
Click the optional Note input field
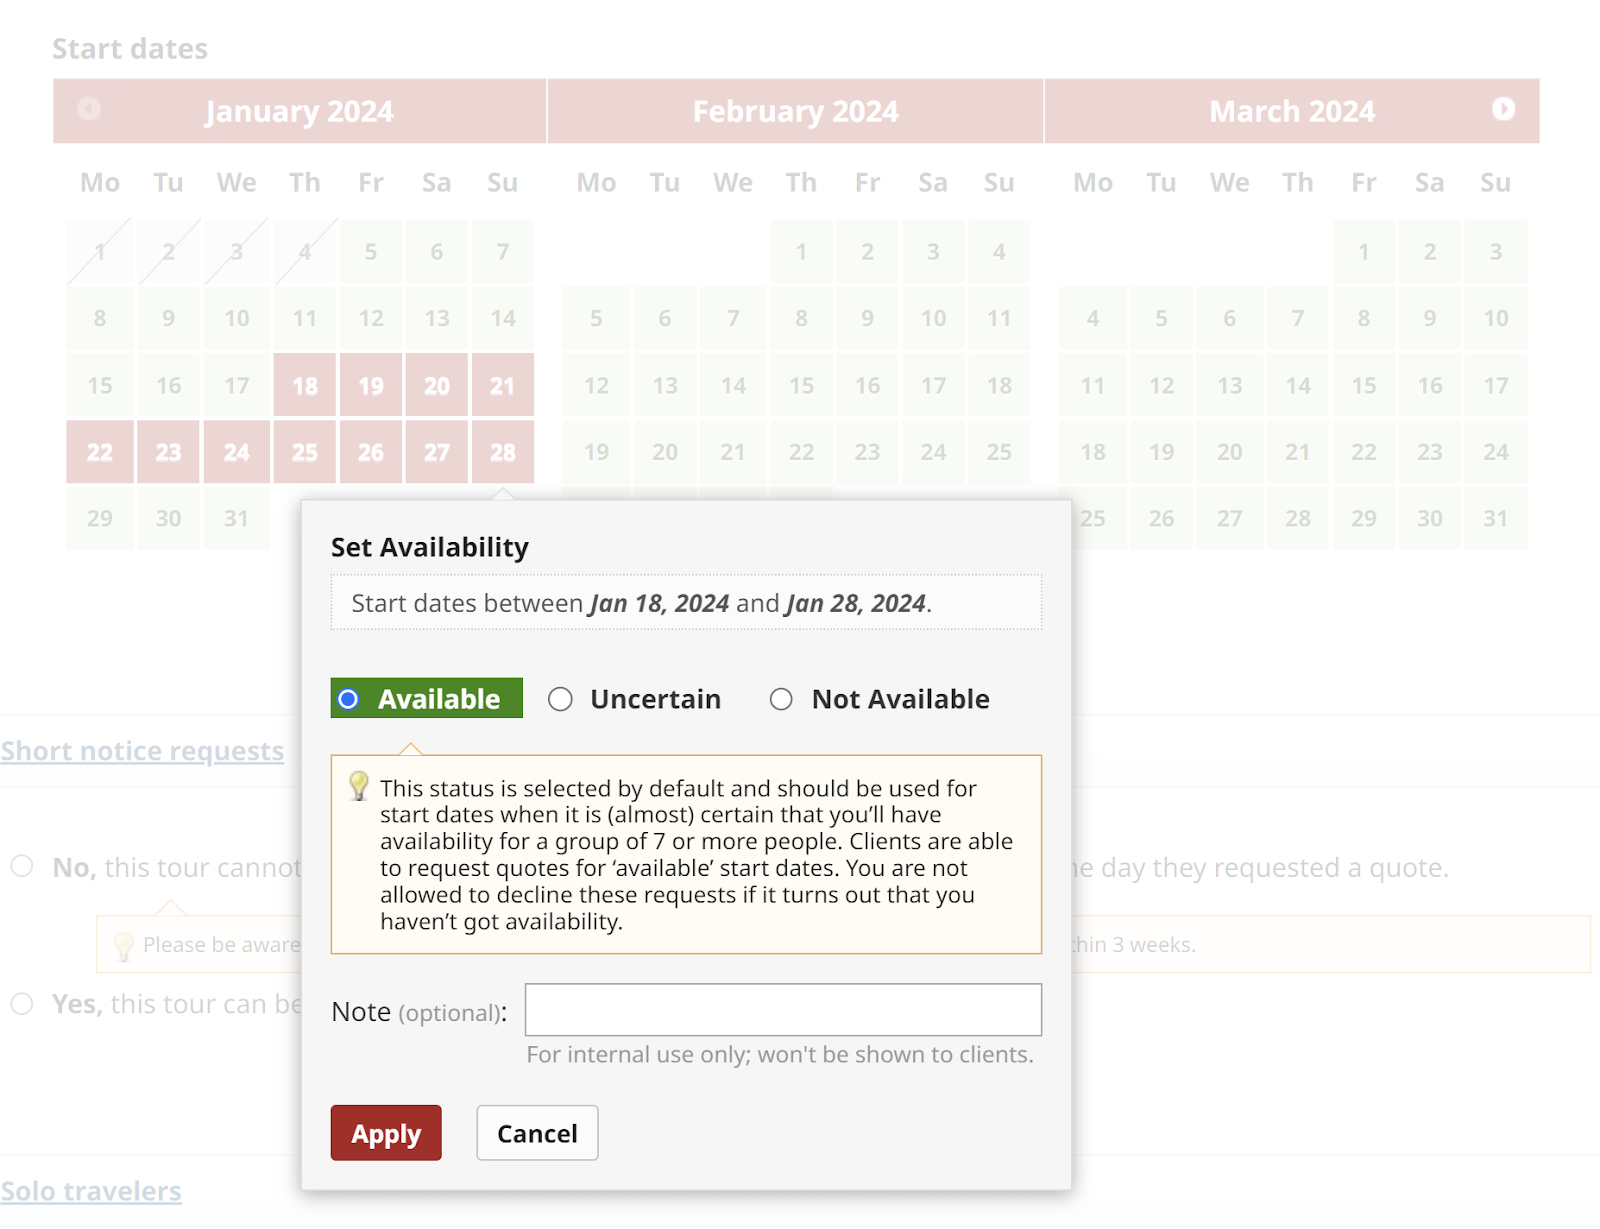(782, 1010)
